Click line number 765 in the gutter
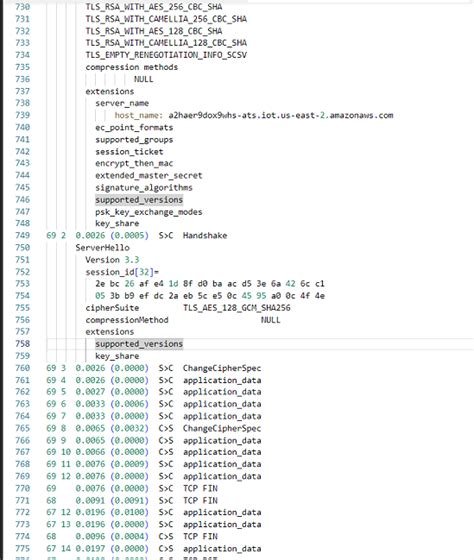Screen dimensions: 474x560 [23, 428]
